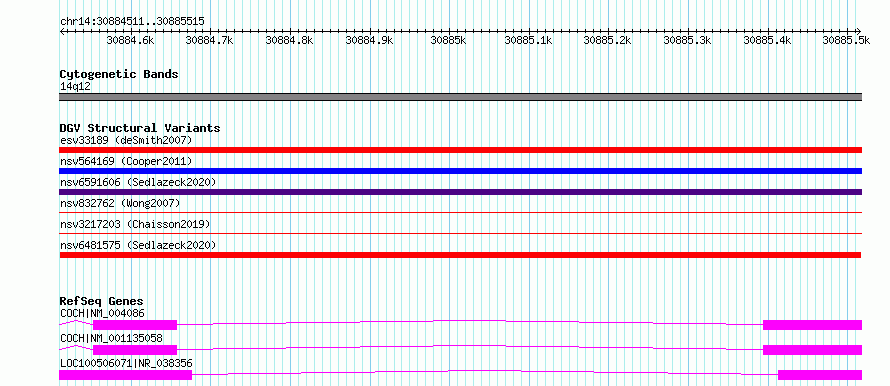Open nsv6591606 (Sedlazeck2020) variant label
Image resolution: width=890 pixels, height=386 pixels.
(x=138, y=182)
